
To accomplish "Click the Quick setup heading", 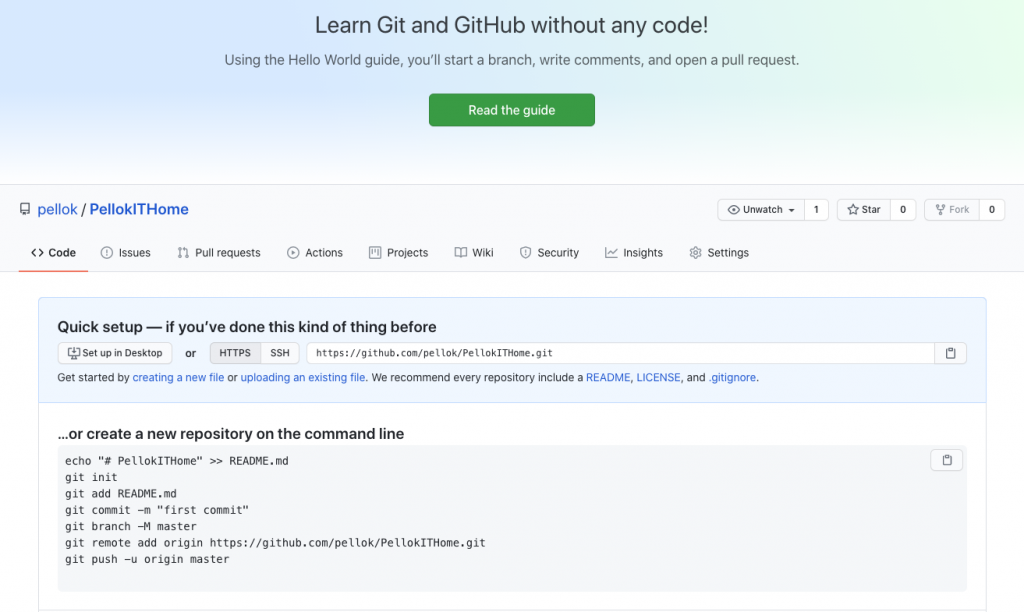I will coord(247,327).
